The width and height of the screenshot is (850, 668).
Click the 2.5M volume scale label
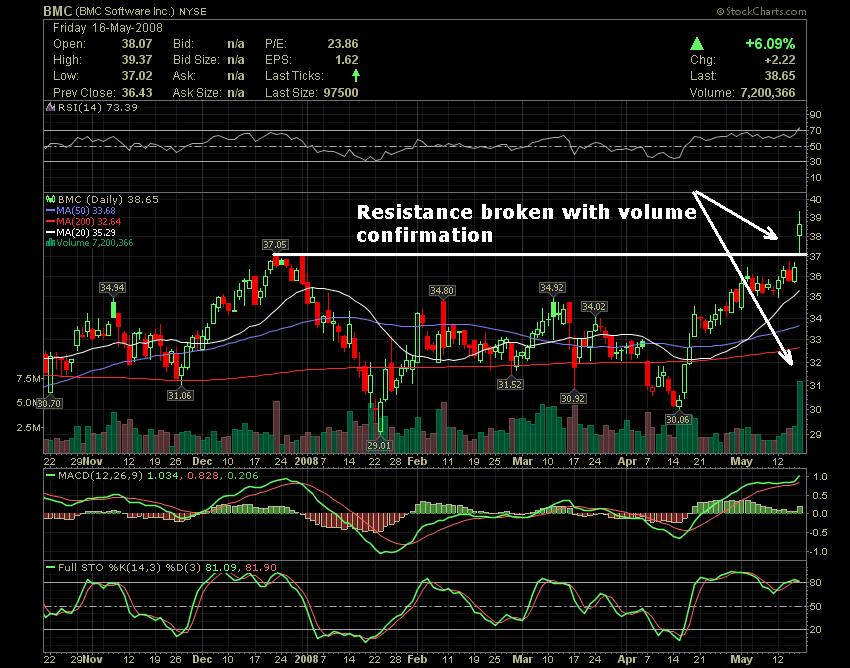coord(29,427)
